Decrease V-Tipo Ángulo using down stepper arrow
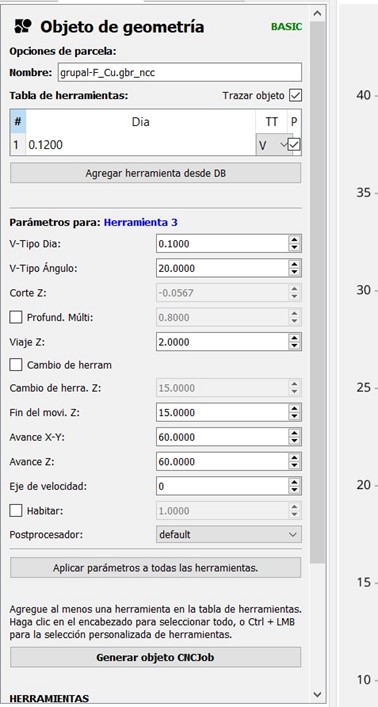Image resolution: width=378 pixels, height=707 pixels. 294,272
